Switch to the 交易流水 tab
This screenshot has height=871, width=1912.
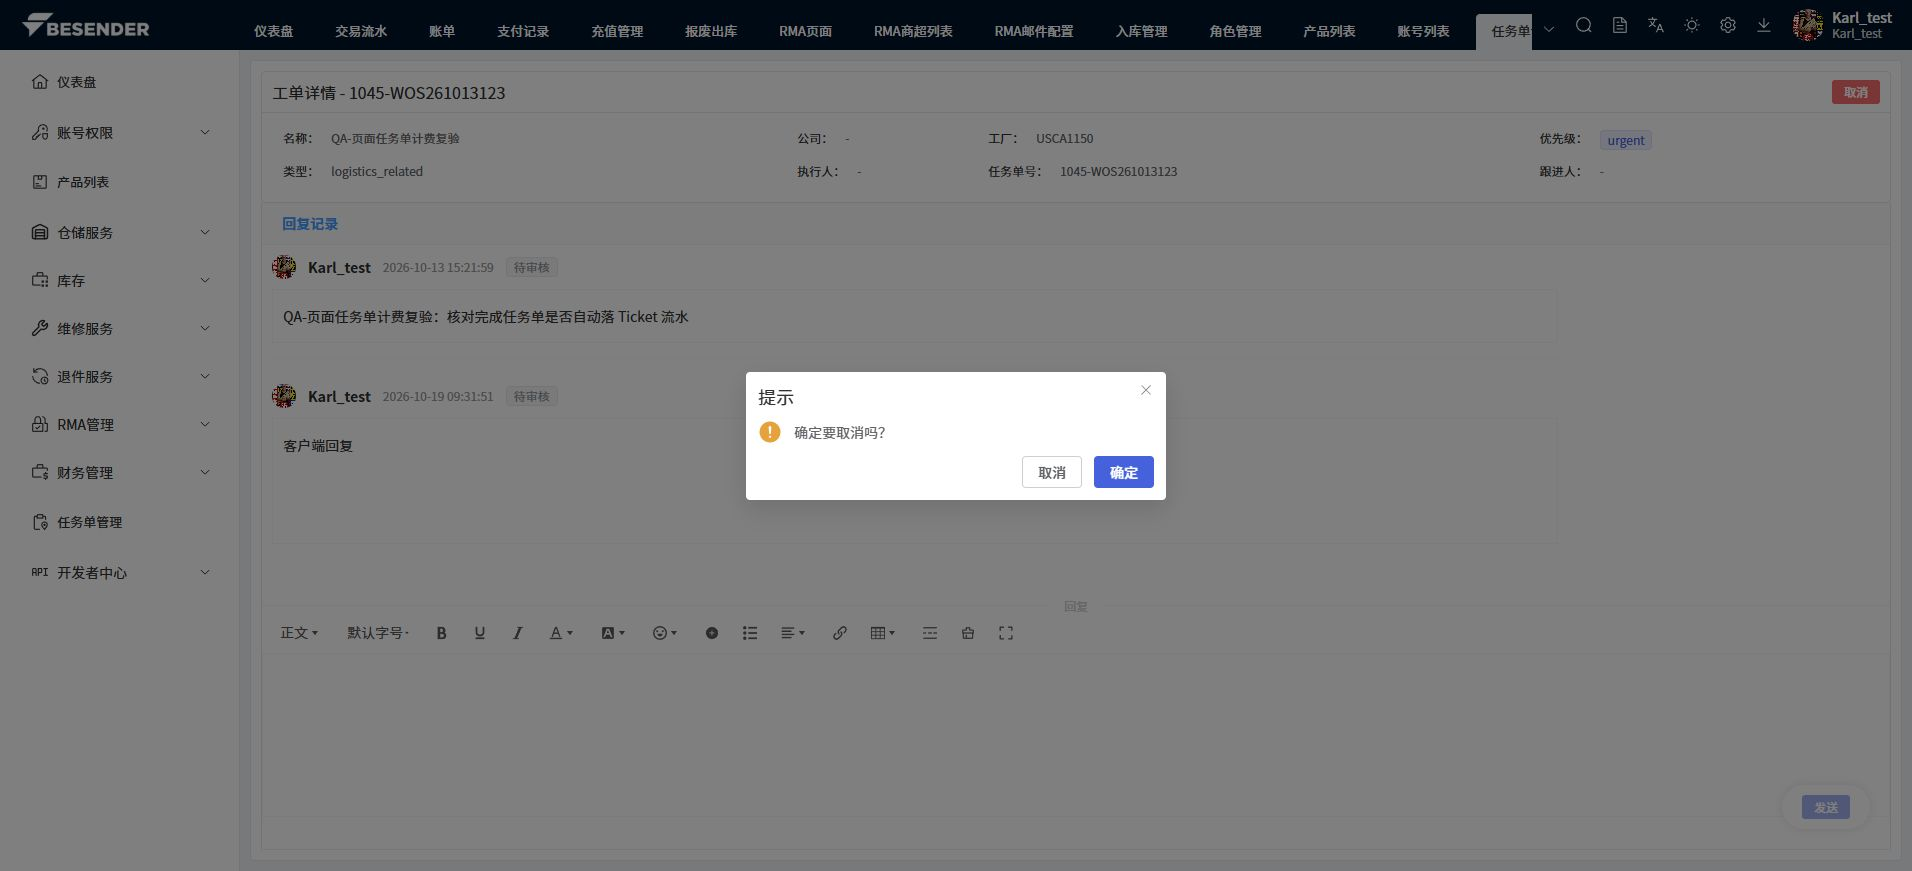[x=361, y=31]
